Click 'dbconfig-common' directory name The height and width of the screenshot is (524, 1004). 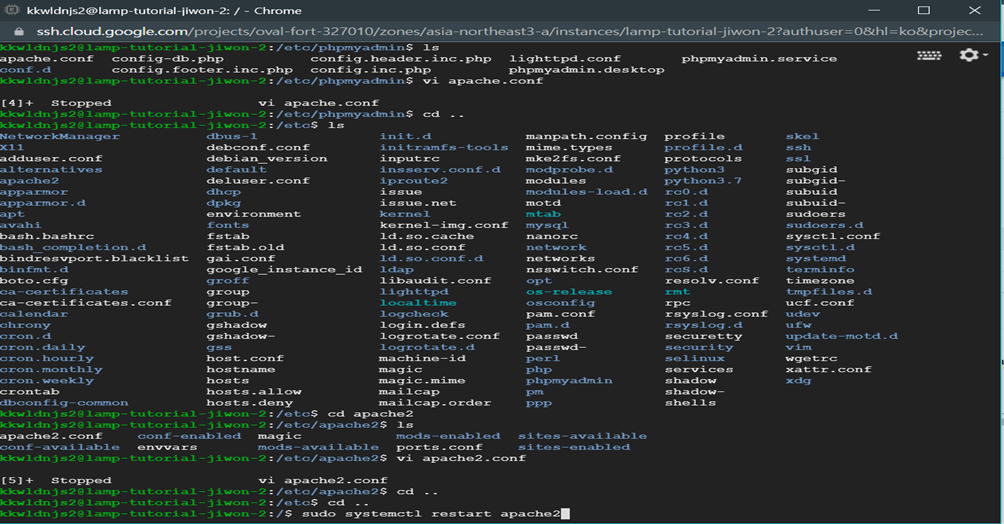(x=64, y=403)
